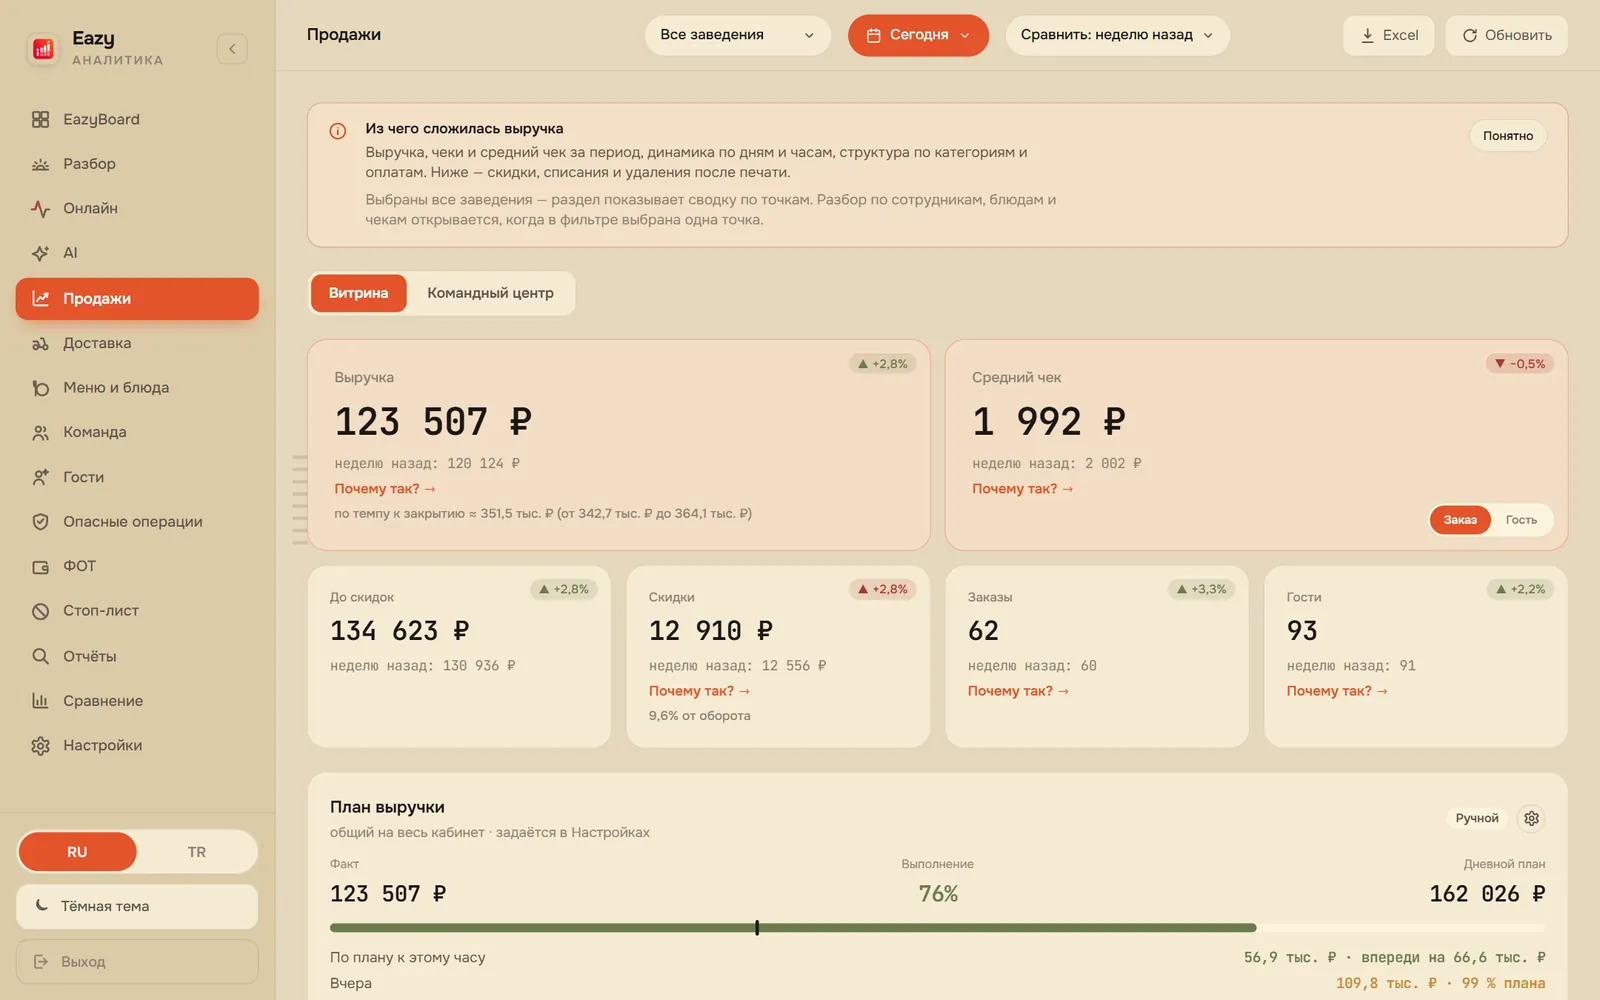This screenshot has width=1600, height=1000.
Task: Collapse the sidebar with the chevron button
Action: (232, 48)
